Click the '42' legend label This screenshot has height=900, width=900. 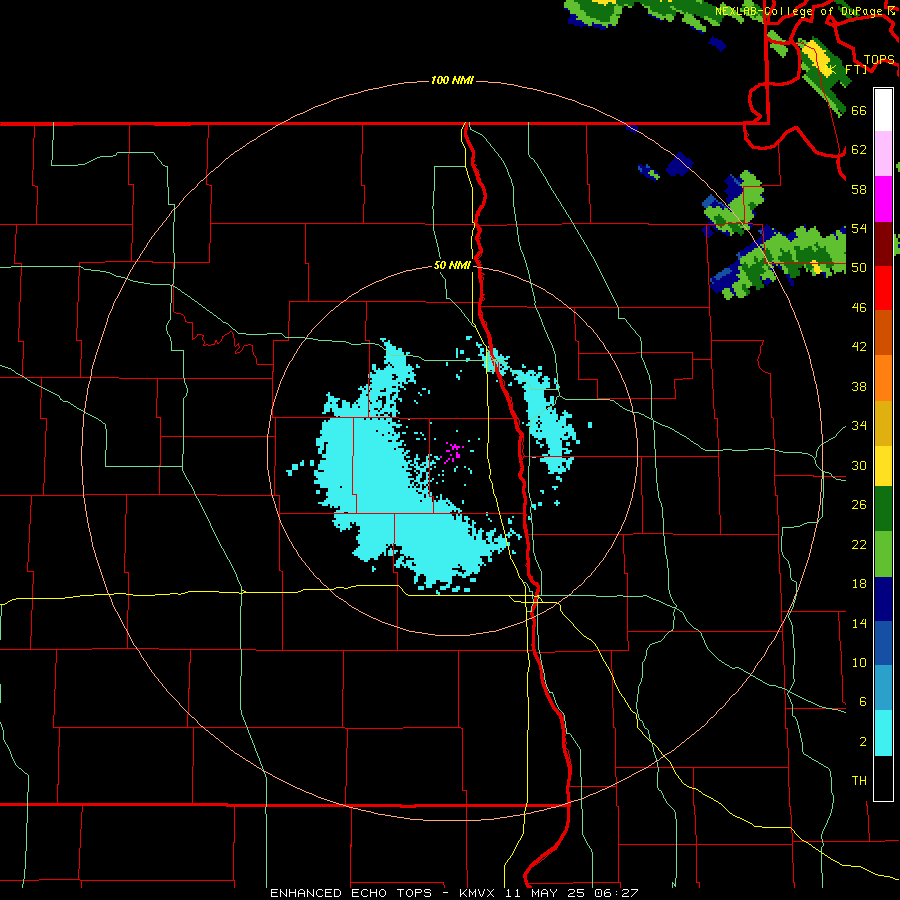point(859,347)
